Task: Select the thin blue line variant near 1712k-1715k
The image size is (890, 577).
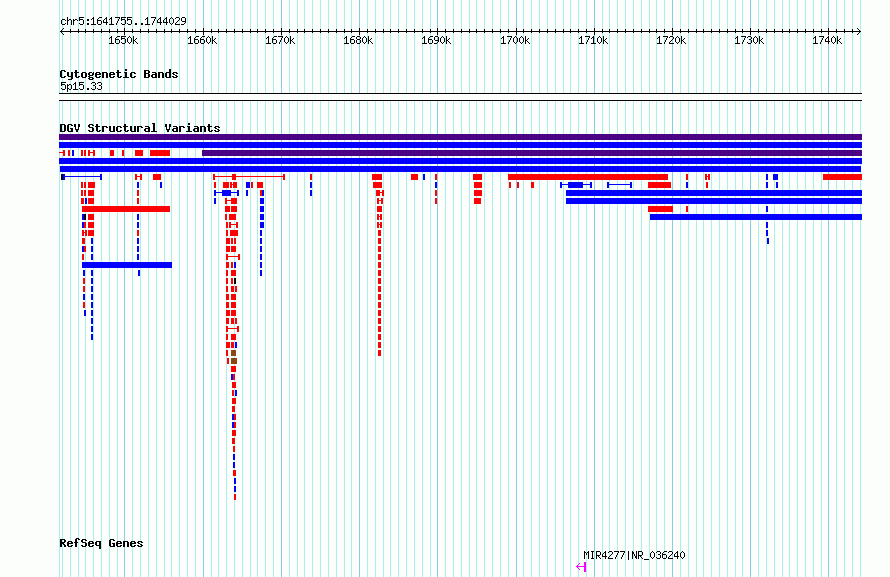Action: pos(619,185)
